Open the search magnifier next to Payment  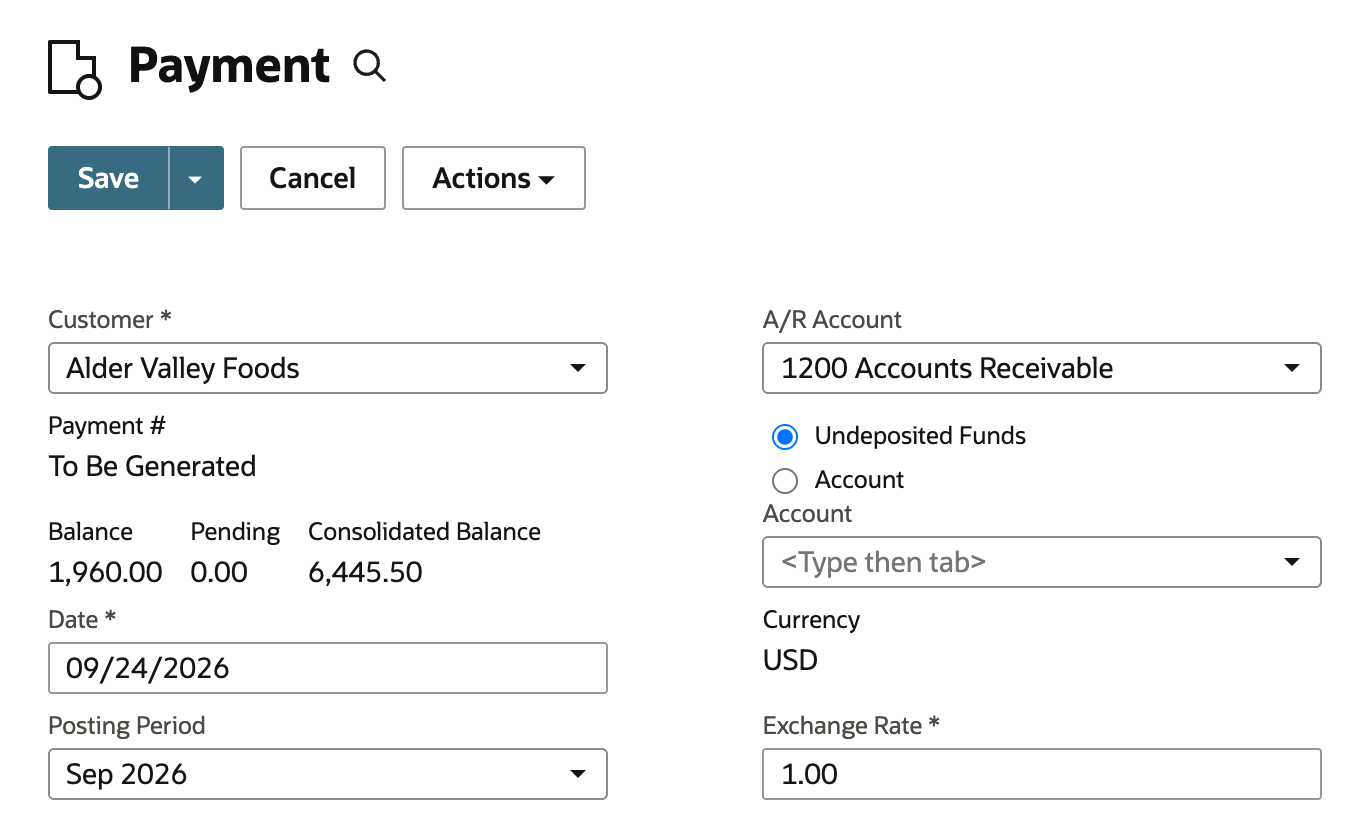(x=370, y=67)
